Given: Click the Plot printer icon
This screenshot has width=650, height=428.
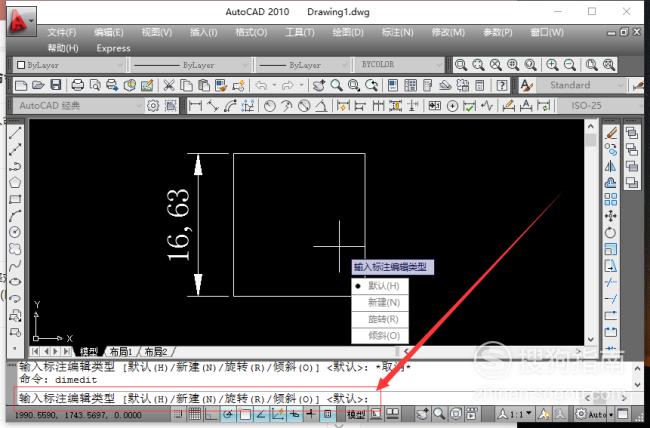Looking at the screenshot, I should click(78, 85).
